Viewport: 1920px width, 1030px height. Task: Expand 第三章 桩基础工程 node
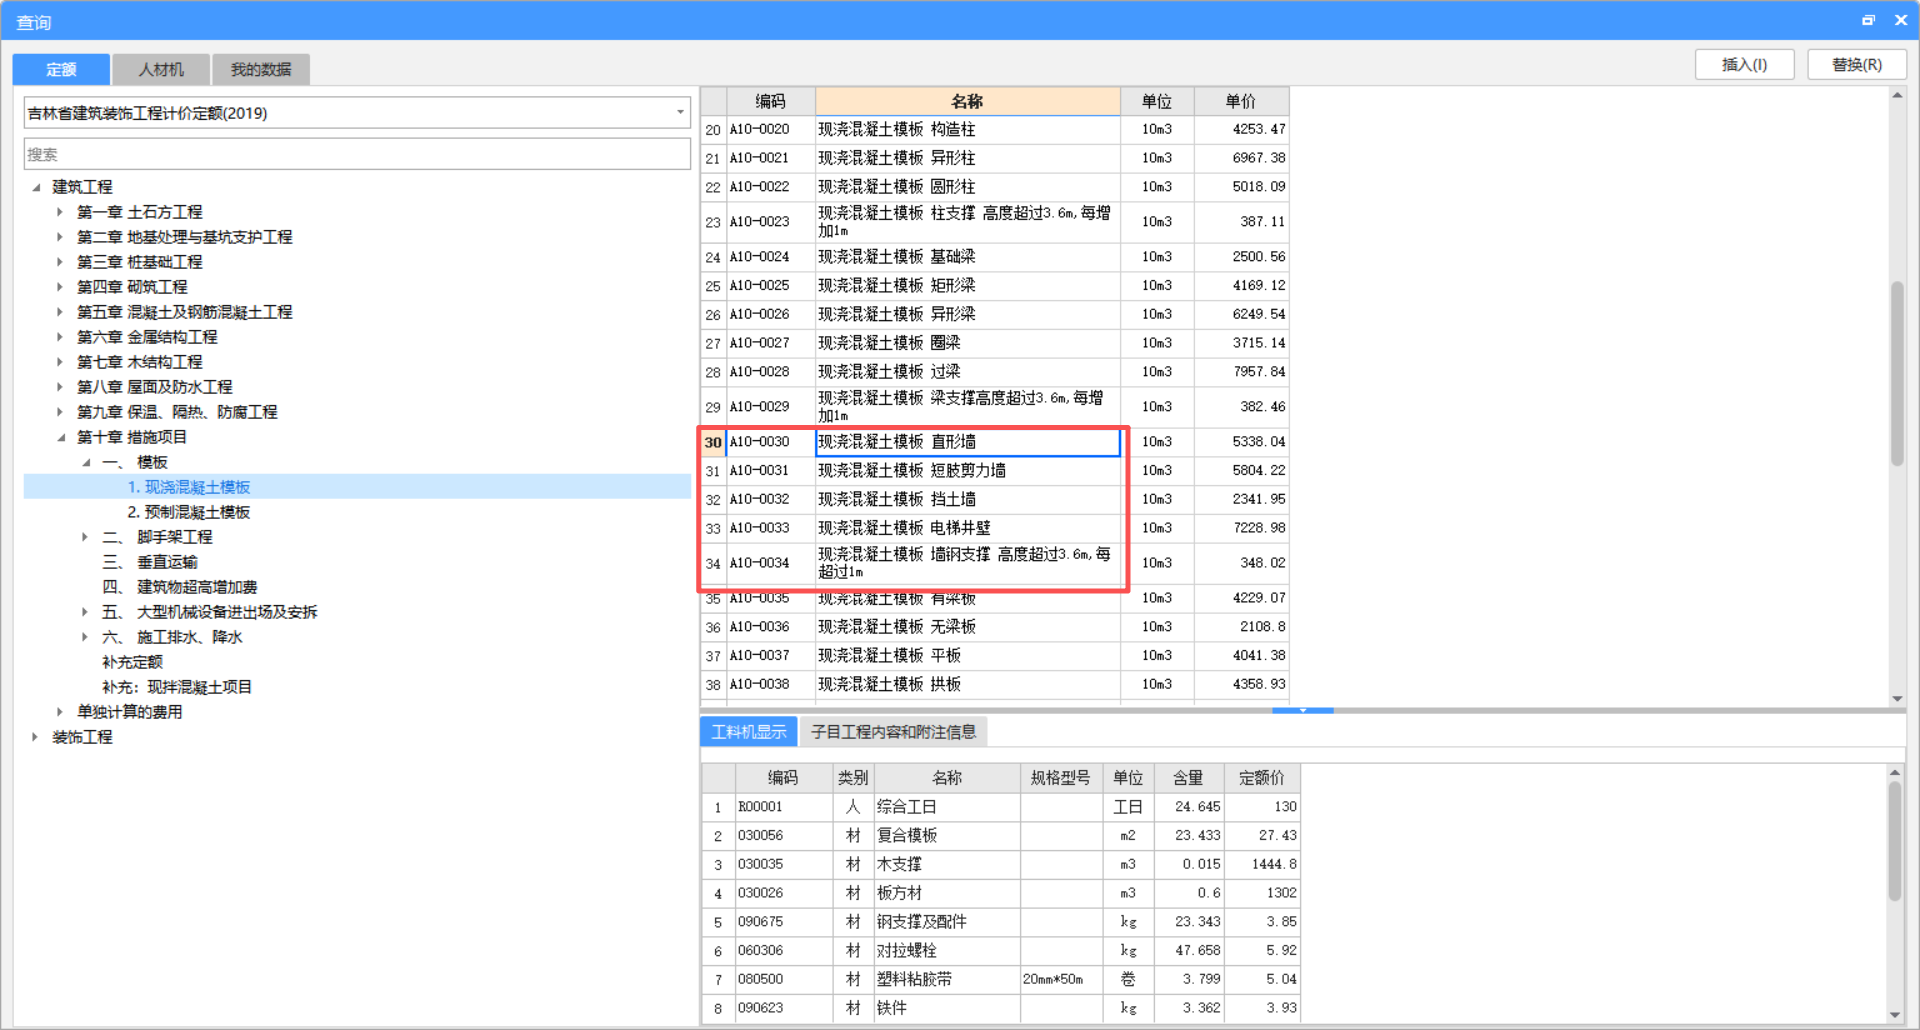(x=60, y=262)
